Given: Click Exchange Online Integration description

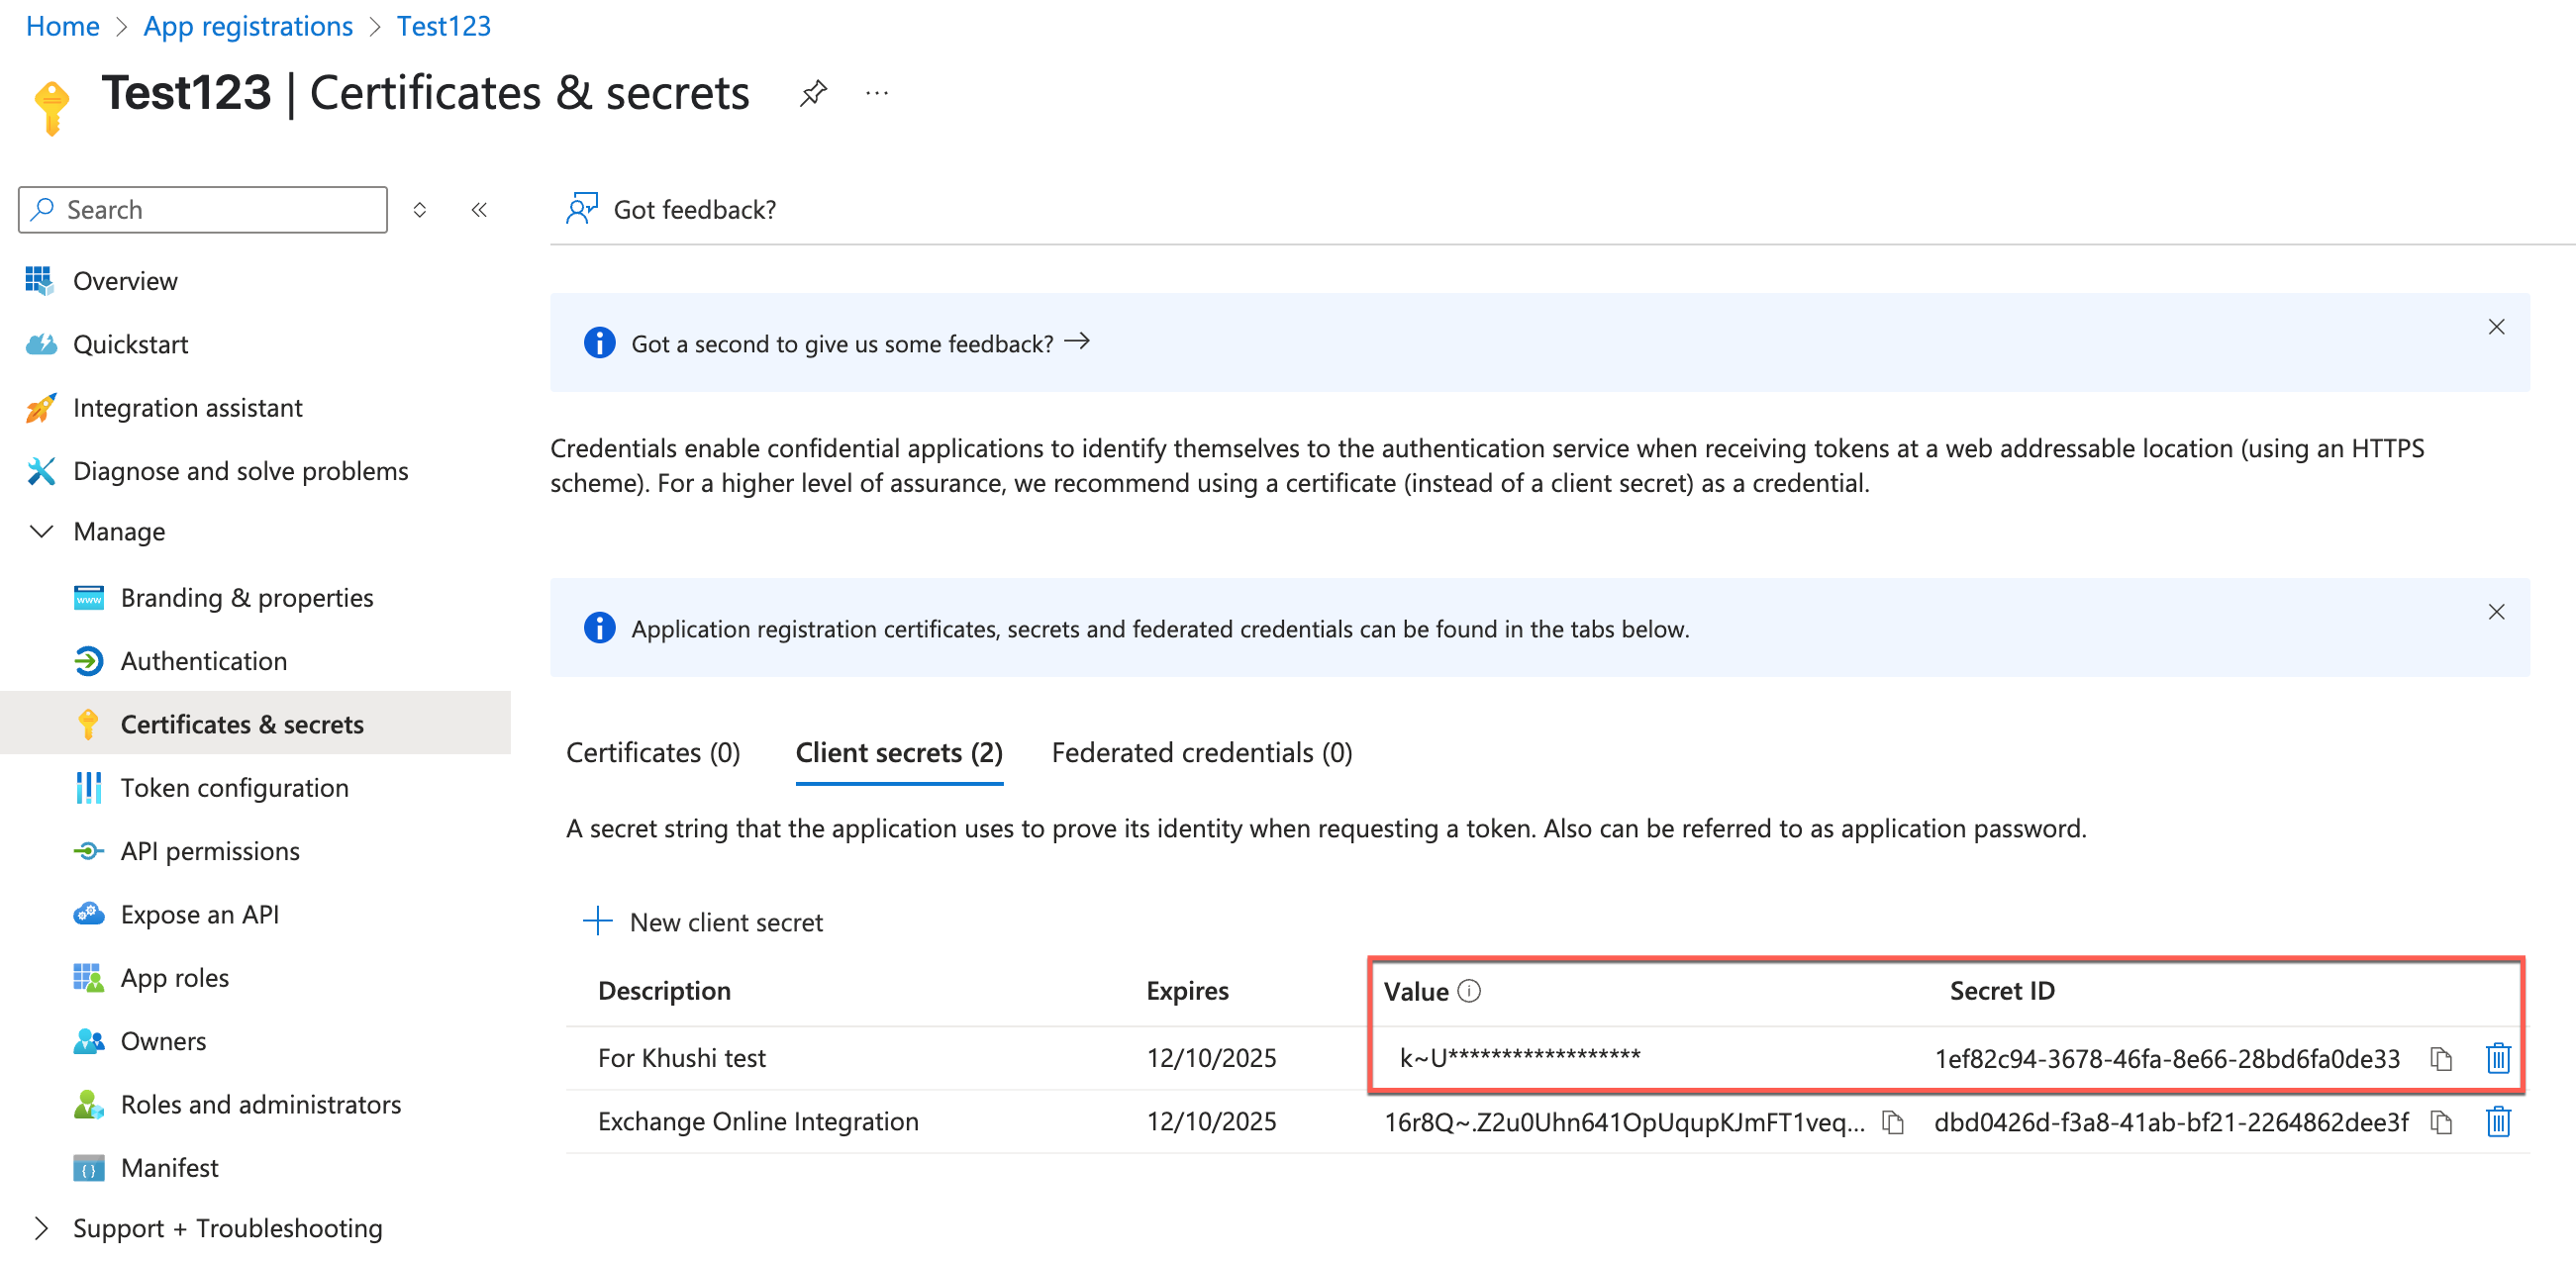Looking at the screenshot, I should pos(758,1122).
